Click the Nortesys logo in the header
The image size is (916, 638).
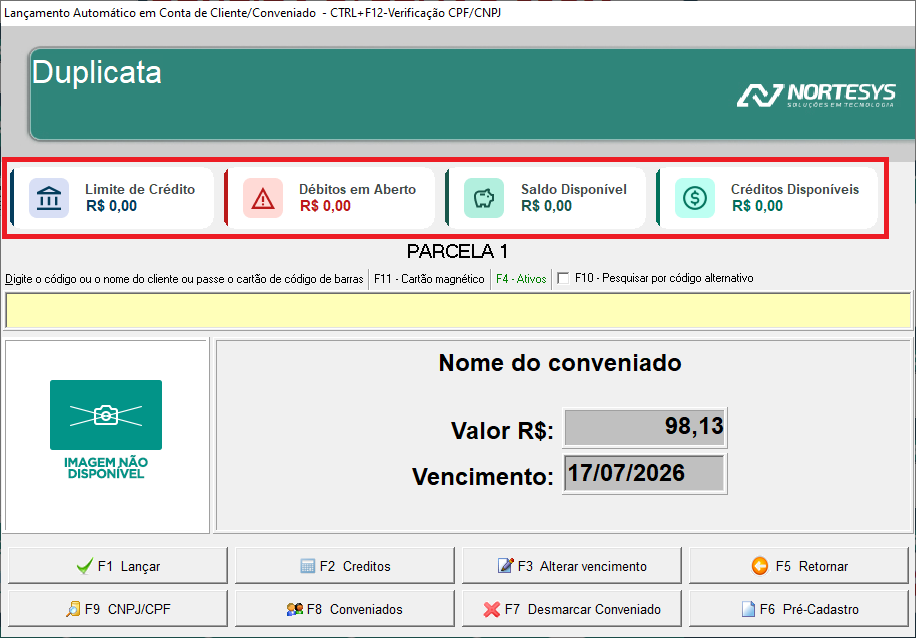pos(816,95)
